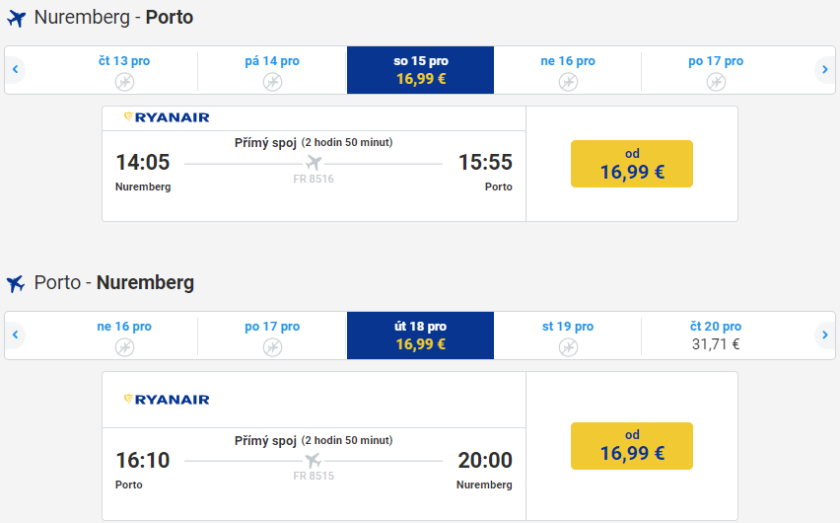840x523 pixels.
Task: Click the no-flight icon under st 19 pro
Action: tap(568, 347)
